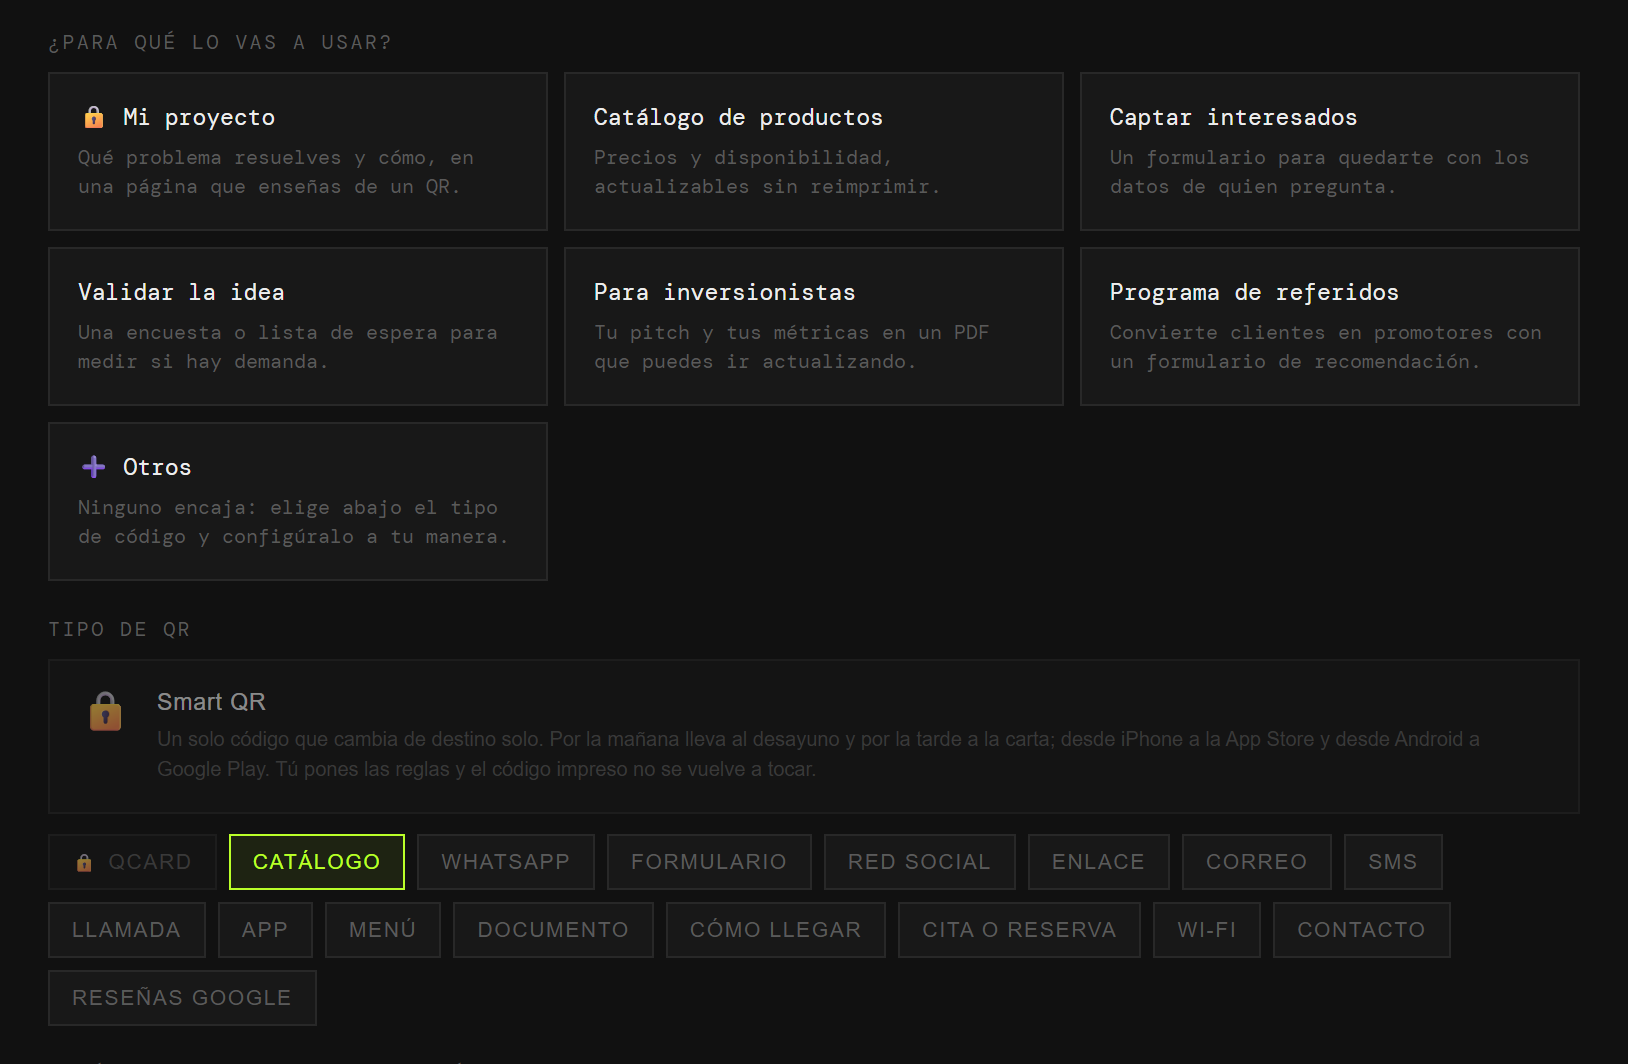Click 'Una encuesta o lista de espera' text

[x=288, y=347]
